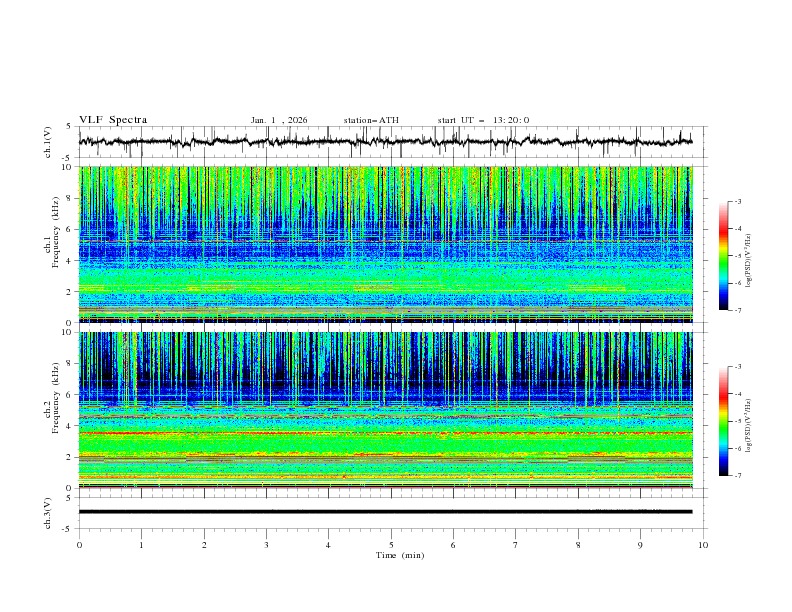Click the "start UT = 13:20:0" header text
792x612 pixels.
483,120
